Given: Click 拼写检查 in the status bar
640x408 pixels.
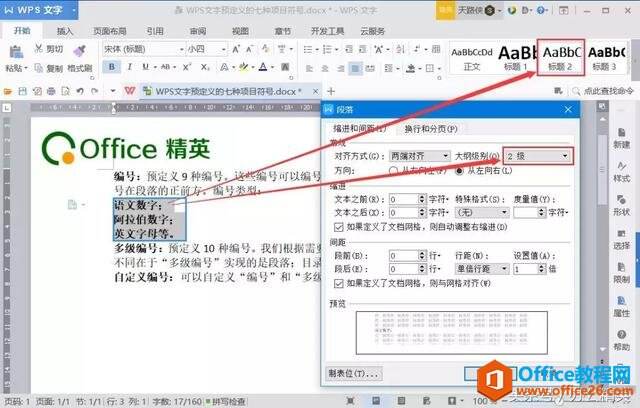Looking at the screenshot, I should (226, 401).
